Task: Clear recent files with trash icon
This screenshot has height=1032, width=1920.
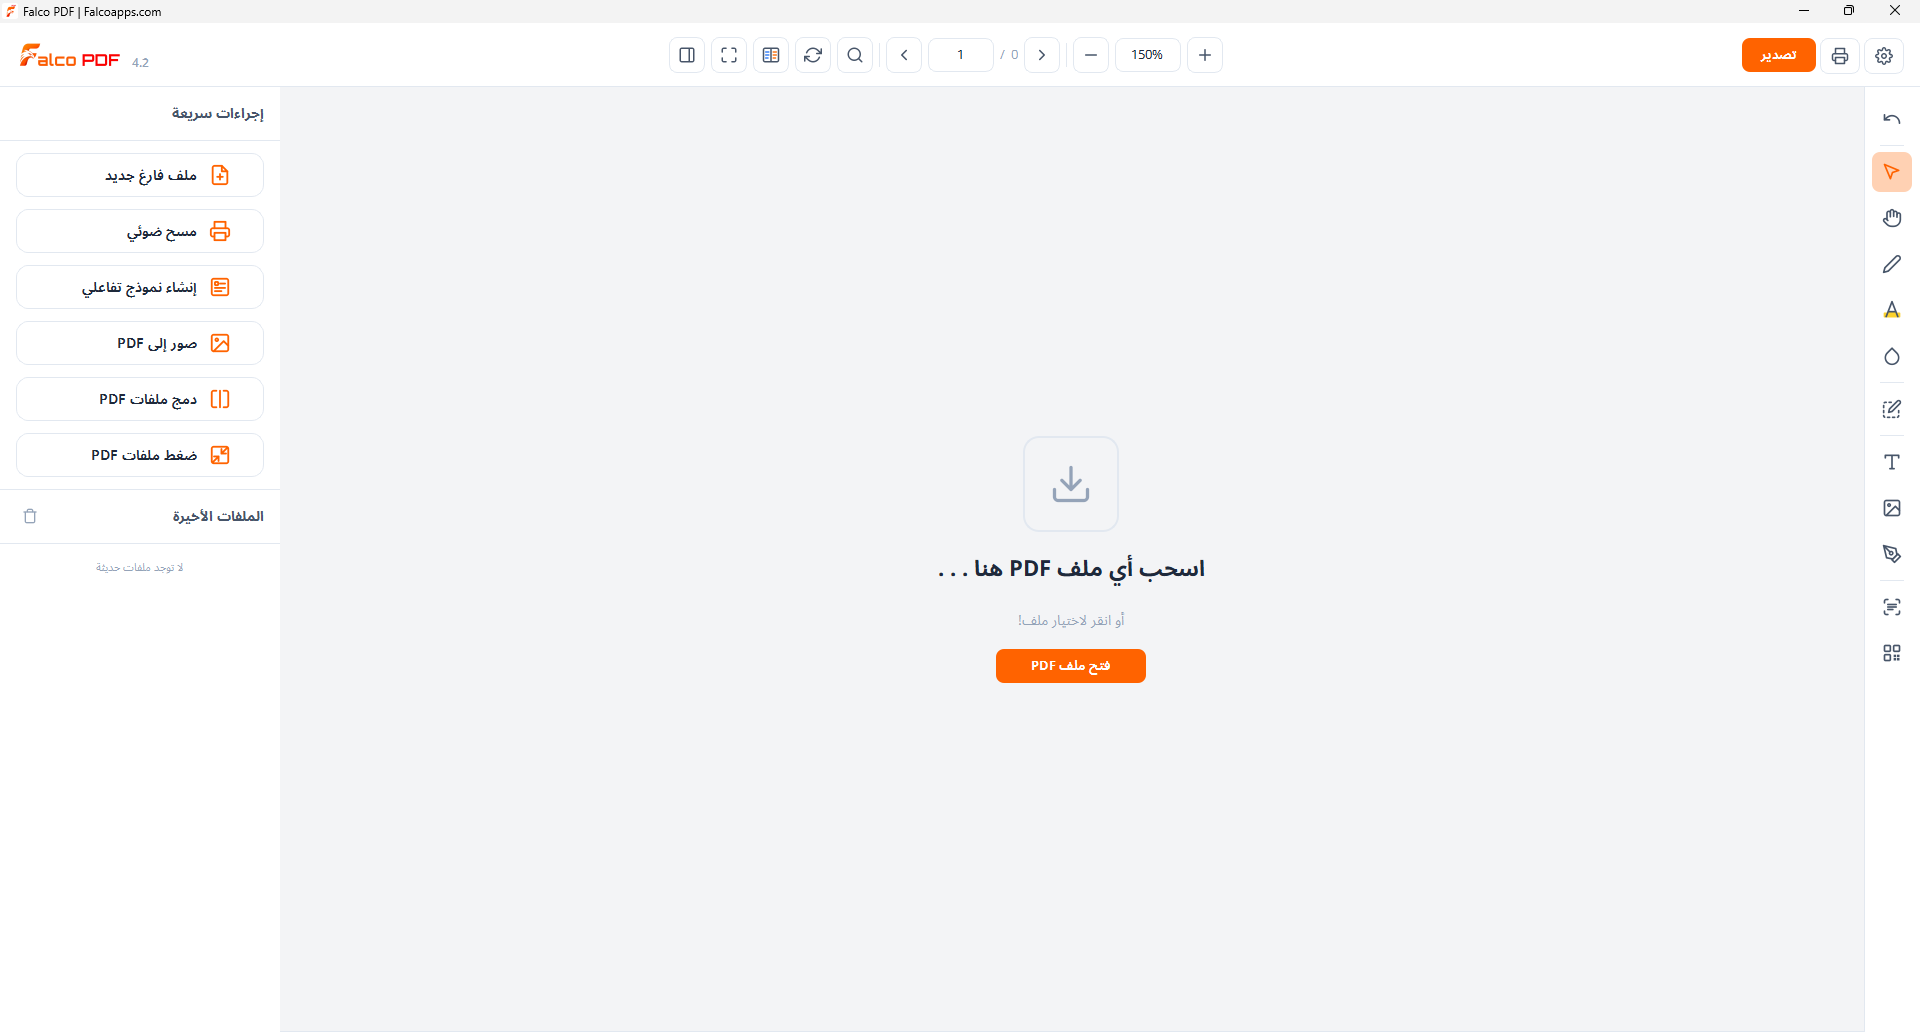Action: pos(30,516)
